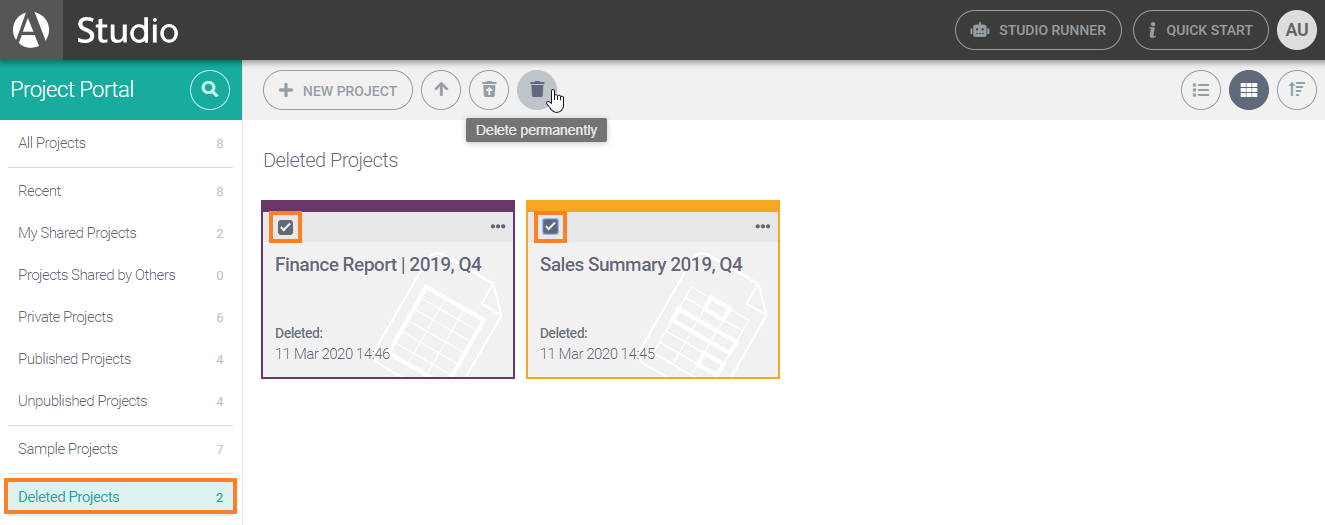Switch to tile grid view
1325x525 pixels.
pyautogui.click(x=1249, y=90)
